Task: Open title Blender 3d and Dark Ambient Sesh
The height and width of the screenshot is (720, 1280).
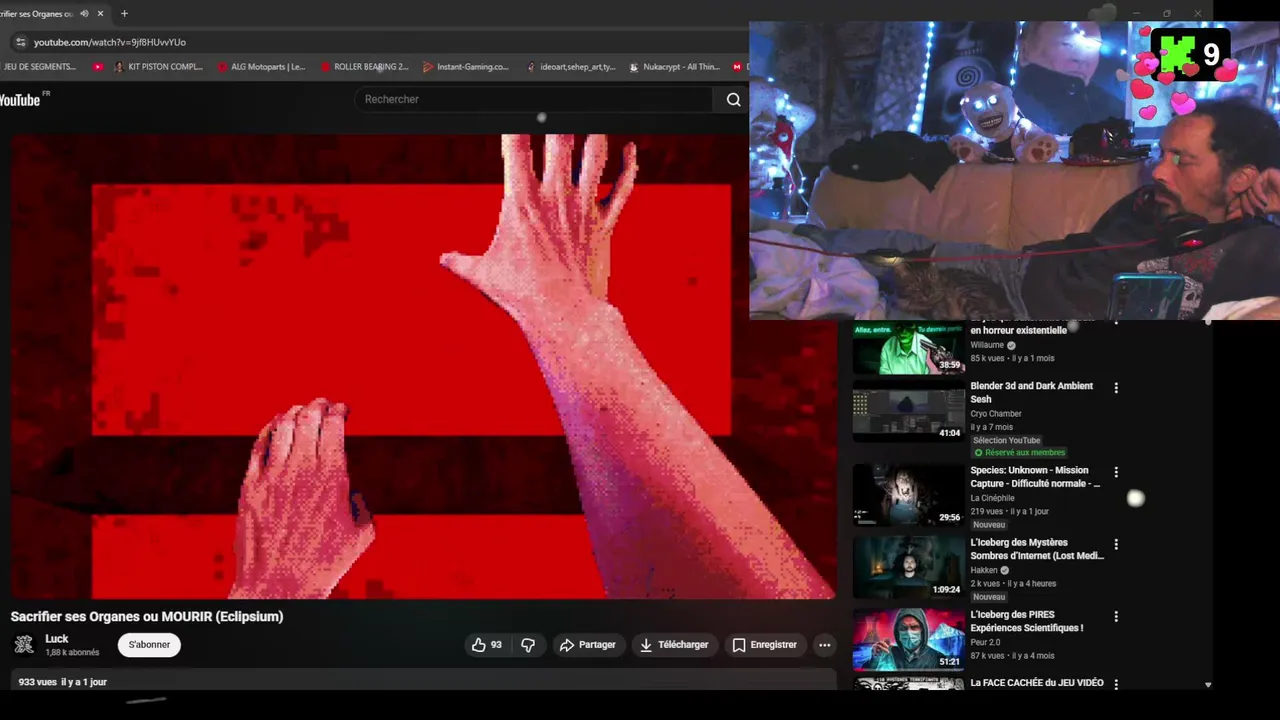Action: [1031, 392]
